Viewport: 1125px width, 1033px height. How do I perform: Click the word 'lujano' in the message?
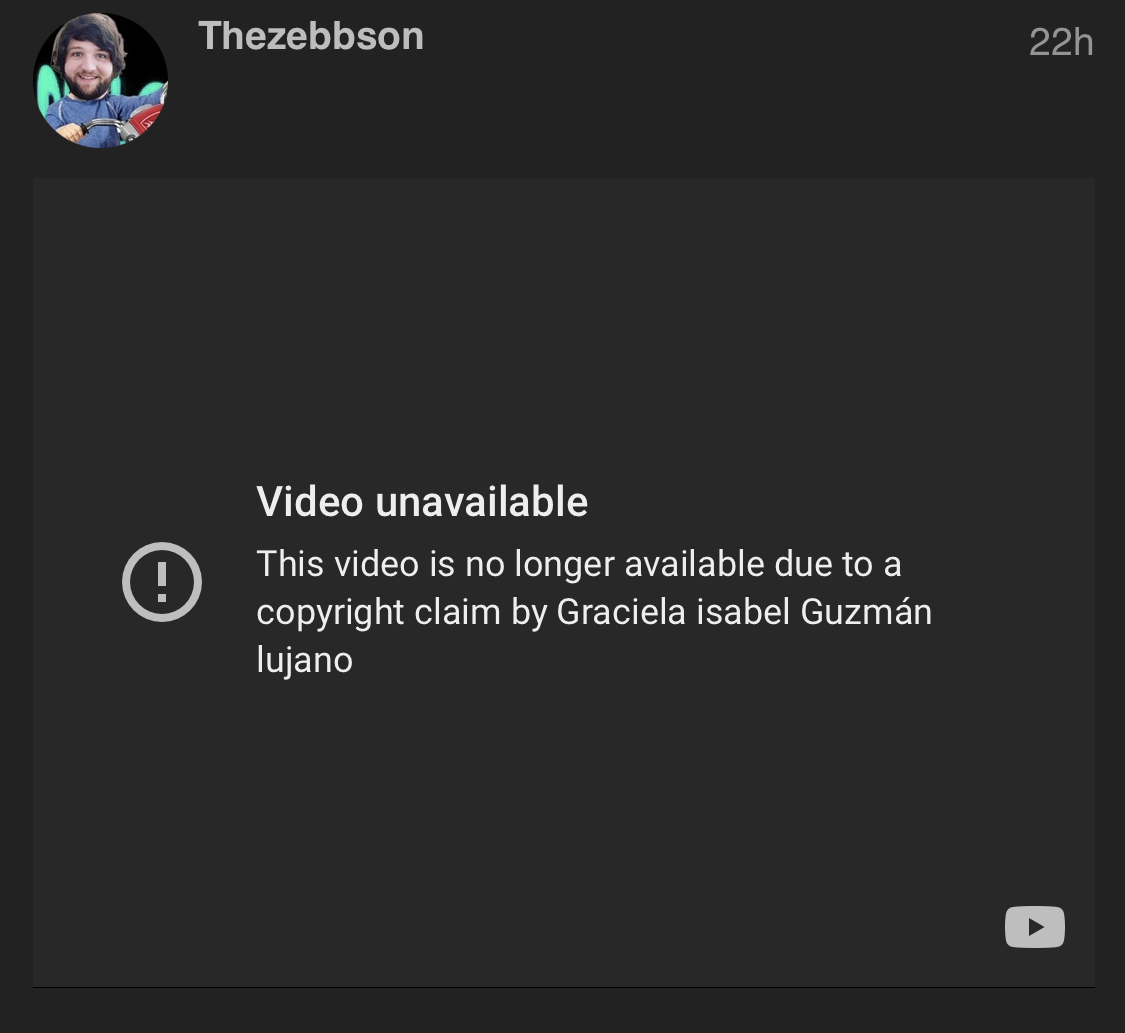click(x=304, y=660)
